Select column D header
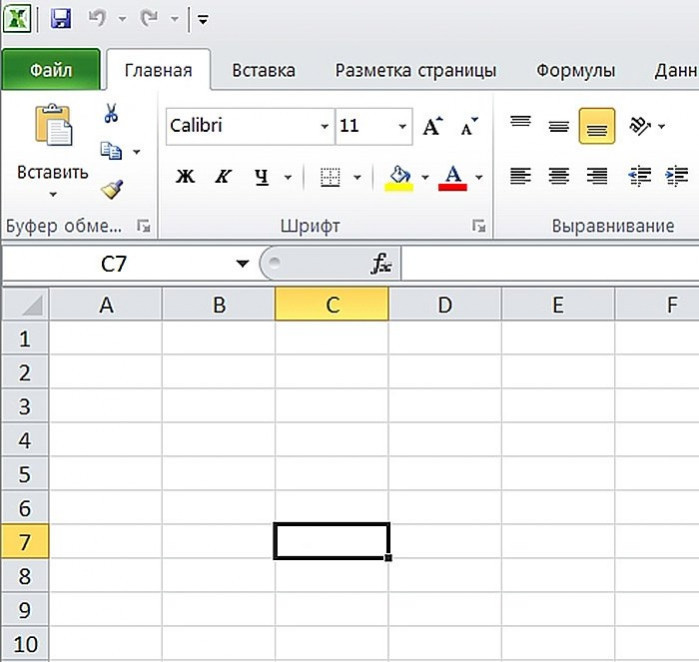Viewport: 699px width, 662px height. click(x=445, y=304)
